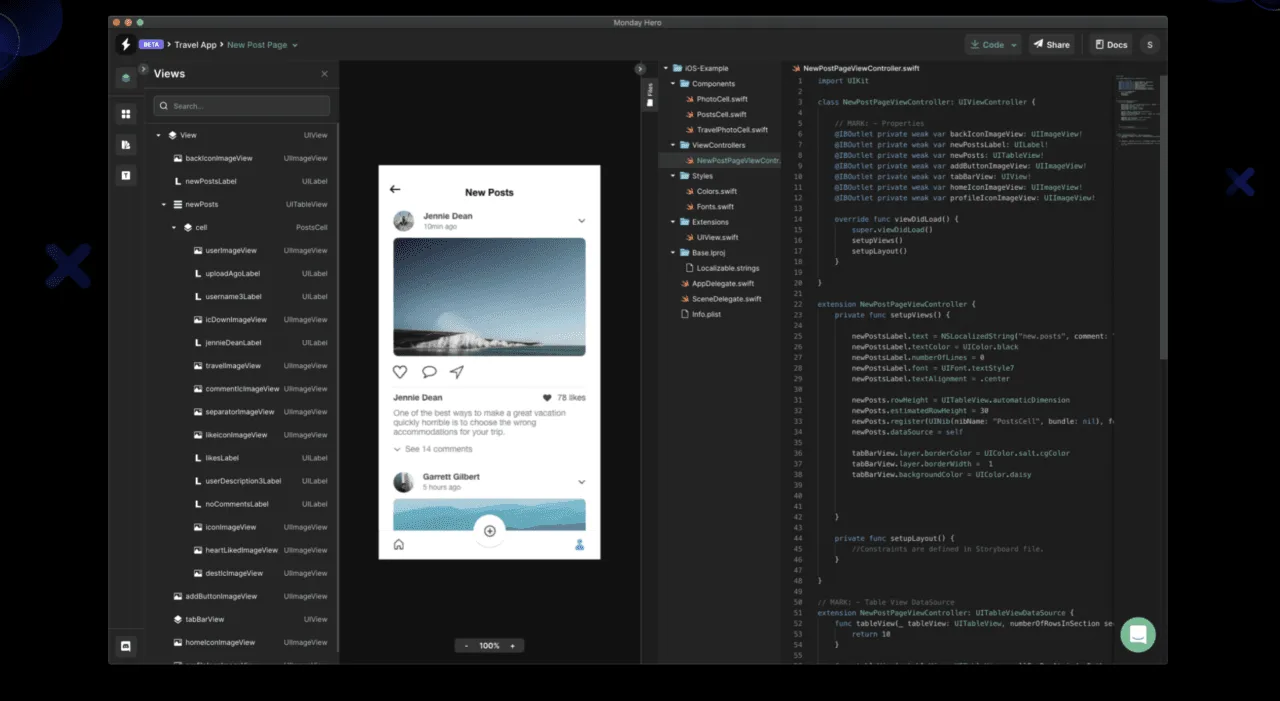Select AppDelegate.swift file
Viewport: 1280px width, 701px height.
coord(723,283)
